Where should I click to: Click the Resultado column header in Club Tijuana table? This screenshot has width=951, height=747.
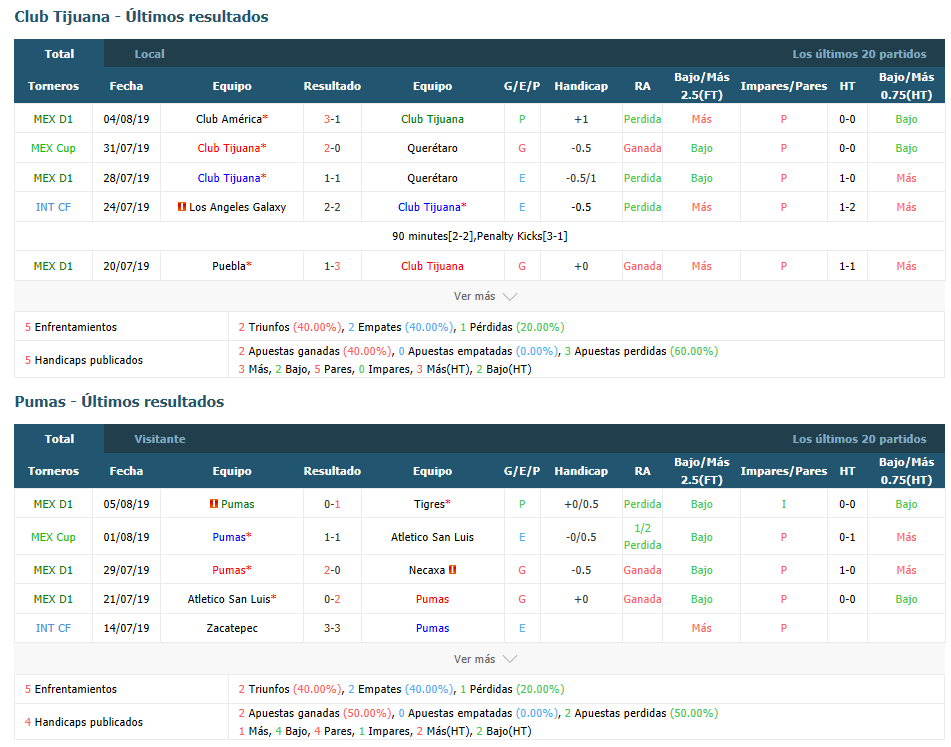(x=332, y=86)
